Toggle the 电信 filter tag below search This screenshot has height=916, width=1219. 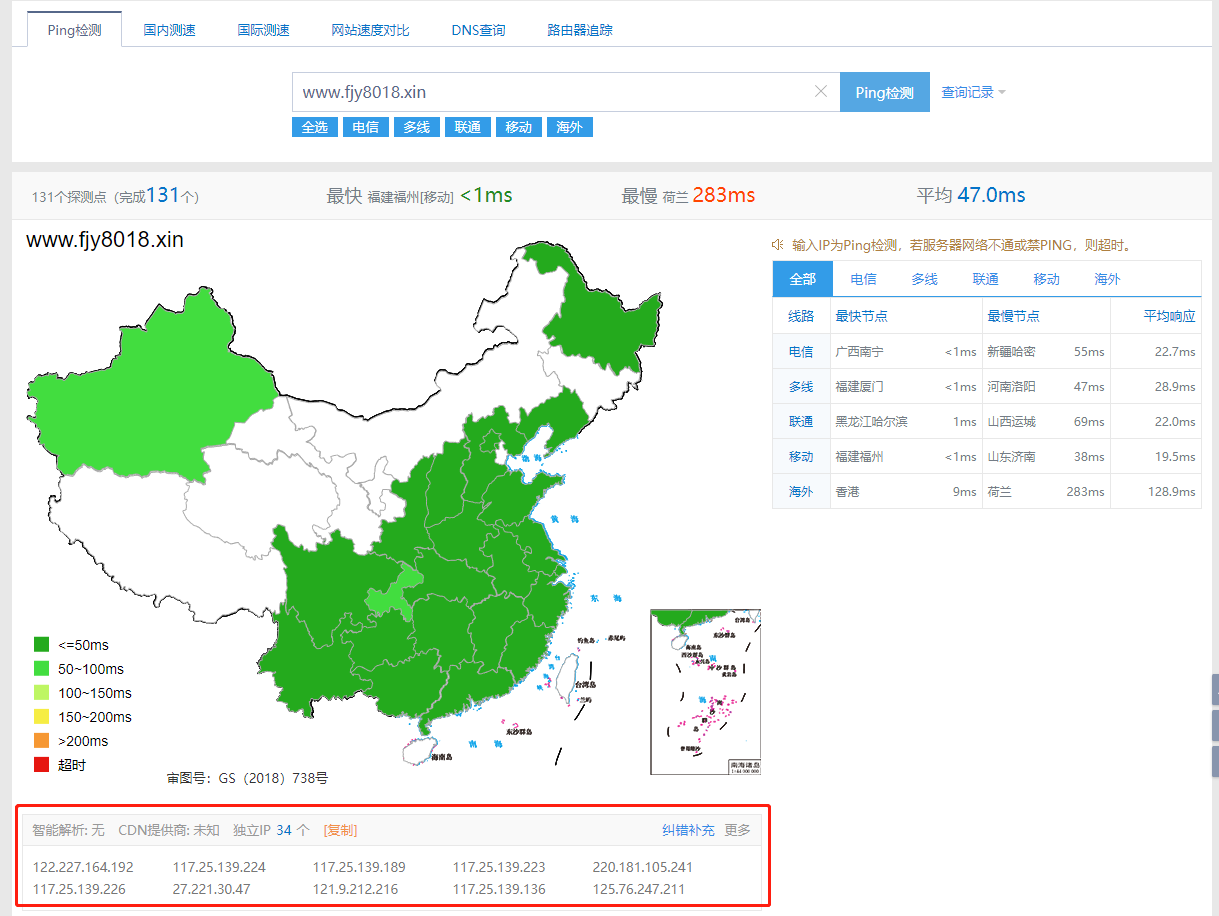(x=365, y=127)
